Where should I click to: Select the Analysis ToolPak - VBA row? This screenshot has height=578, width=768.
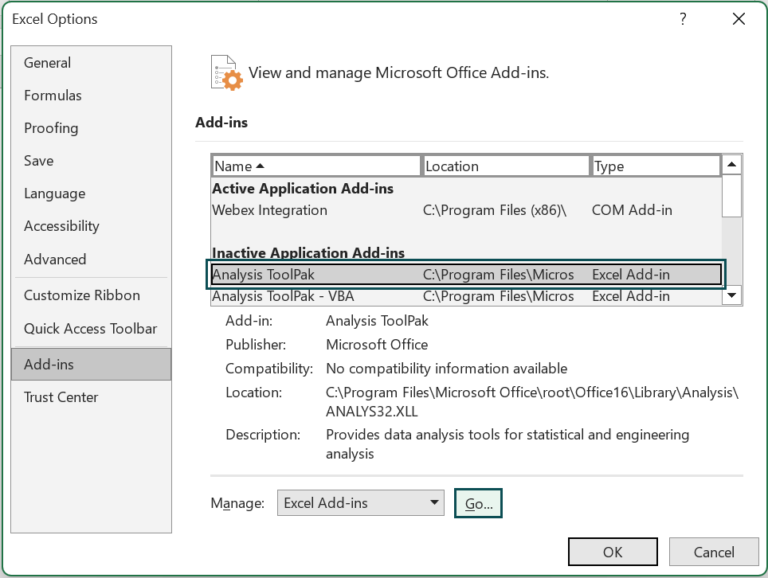(466, 296)
